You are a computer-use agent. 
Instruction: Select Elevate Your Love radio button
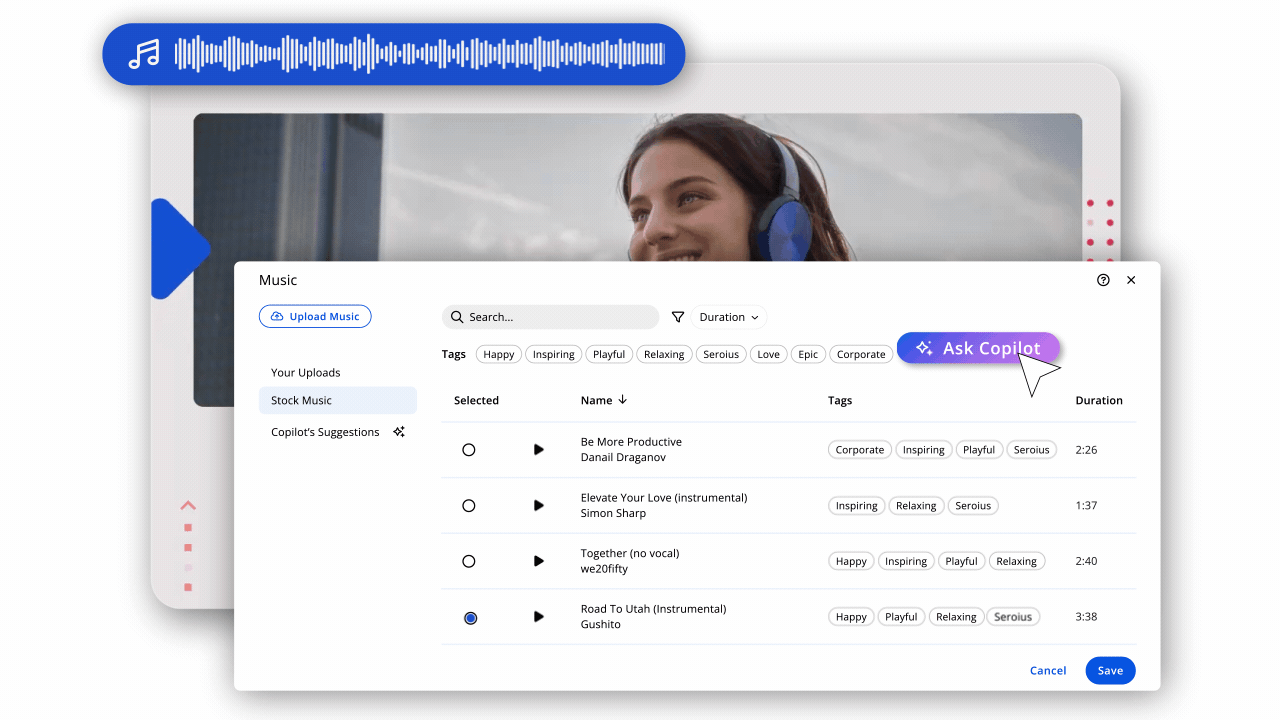click(469, 506)
